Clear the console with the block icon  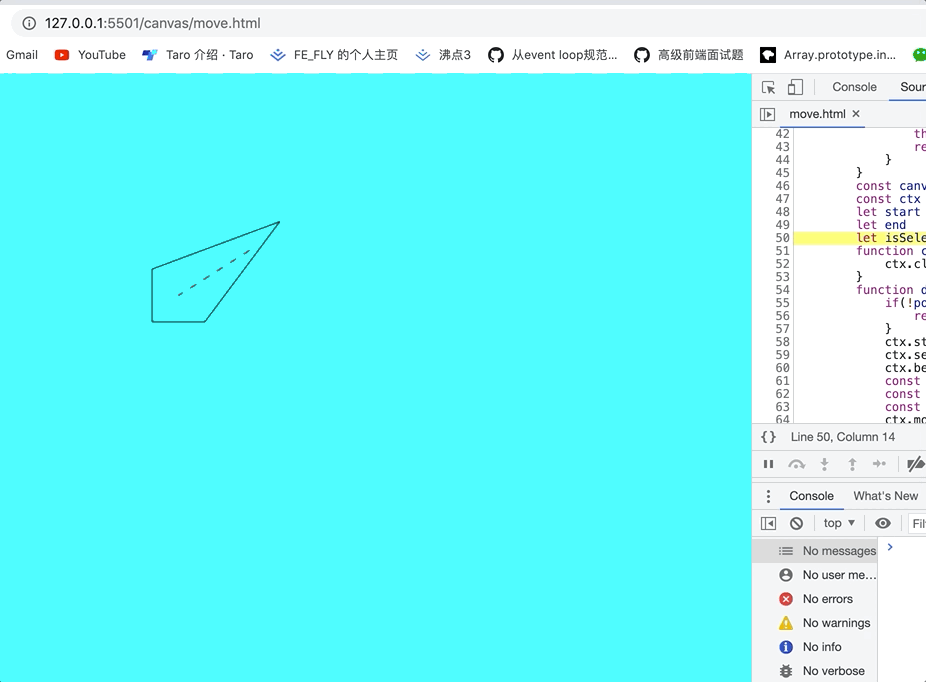click(x=797, y=523)
